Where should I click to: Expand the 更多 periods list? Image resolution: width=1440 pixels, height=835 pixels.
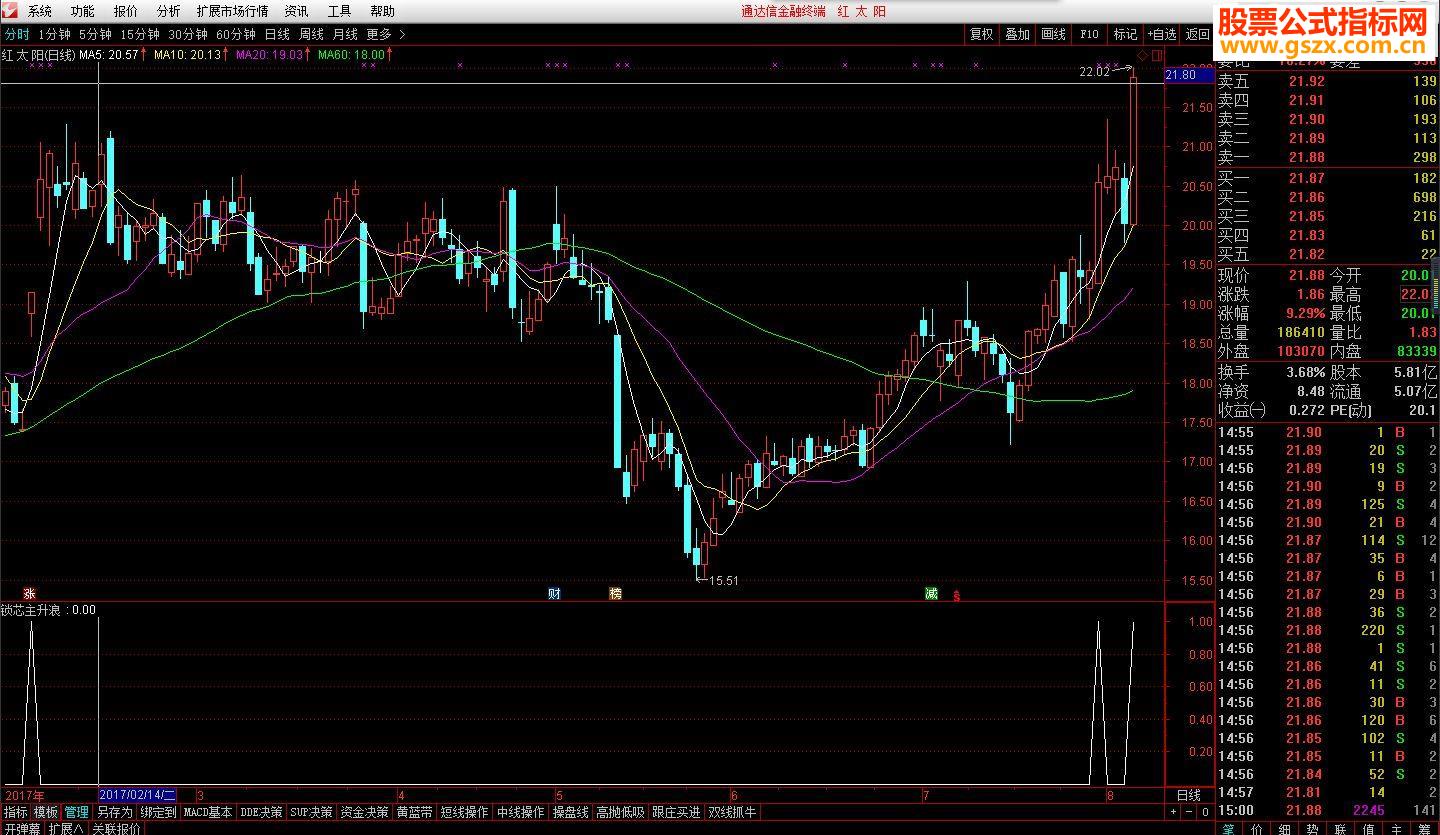[385, 34]
